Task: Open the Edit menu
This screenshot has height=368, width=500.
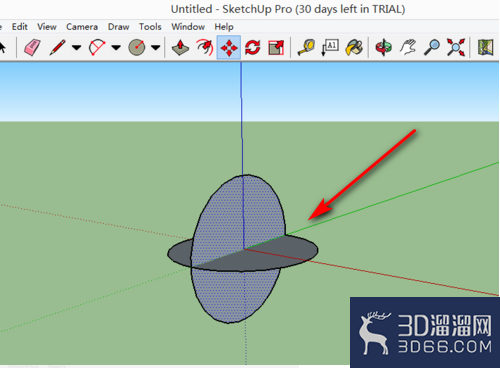Action: click(x=20, y=27)
